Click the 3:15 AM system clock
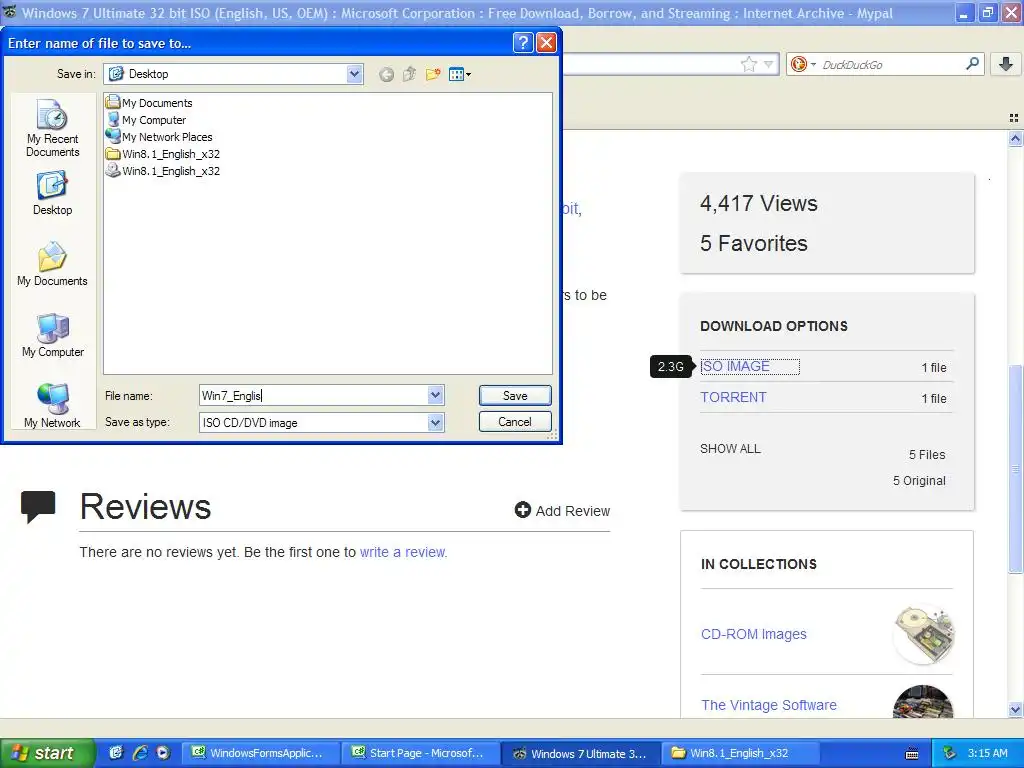Image resolution: width=1024 pixels, height=768 pixels. click(x=987, y=753)
